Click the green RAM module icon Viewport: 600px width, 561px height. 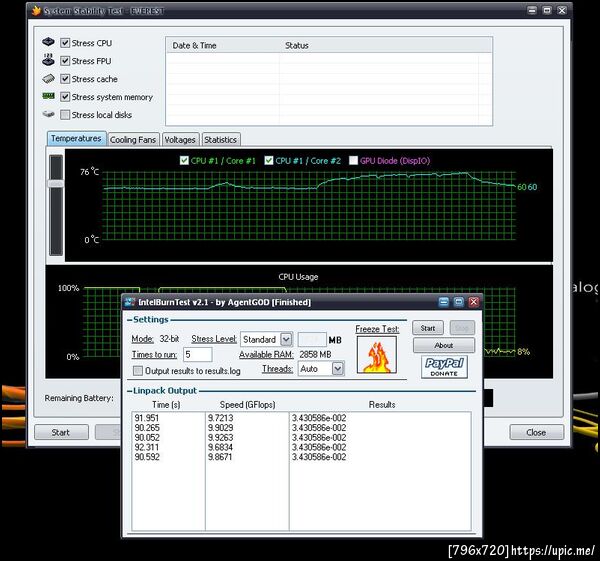tap(48, 96)
